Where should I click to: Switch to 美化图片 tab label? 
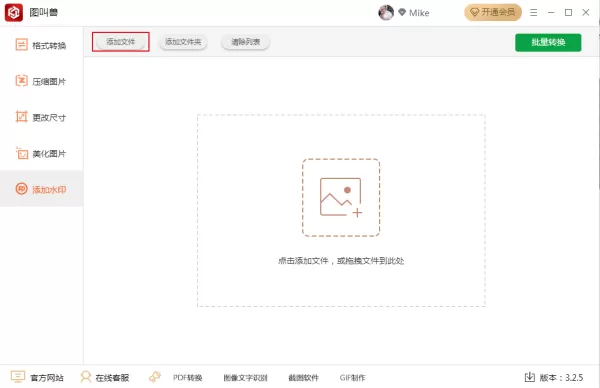(49, 154)
